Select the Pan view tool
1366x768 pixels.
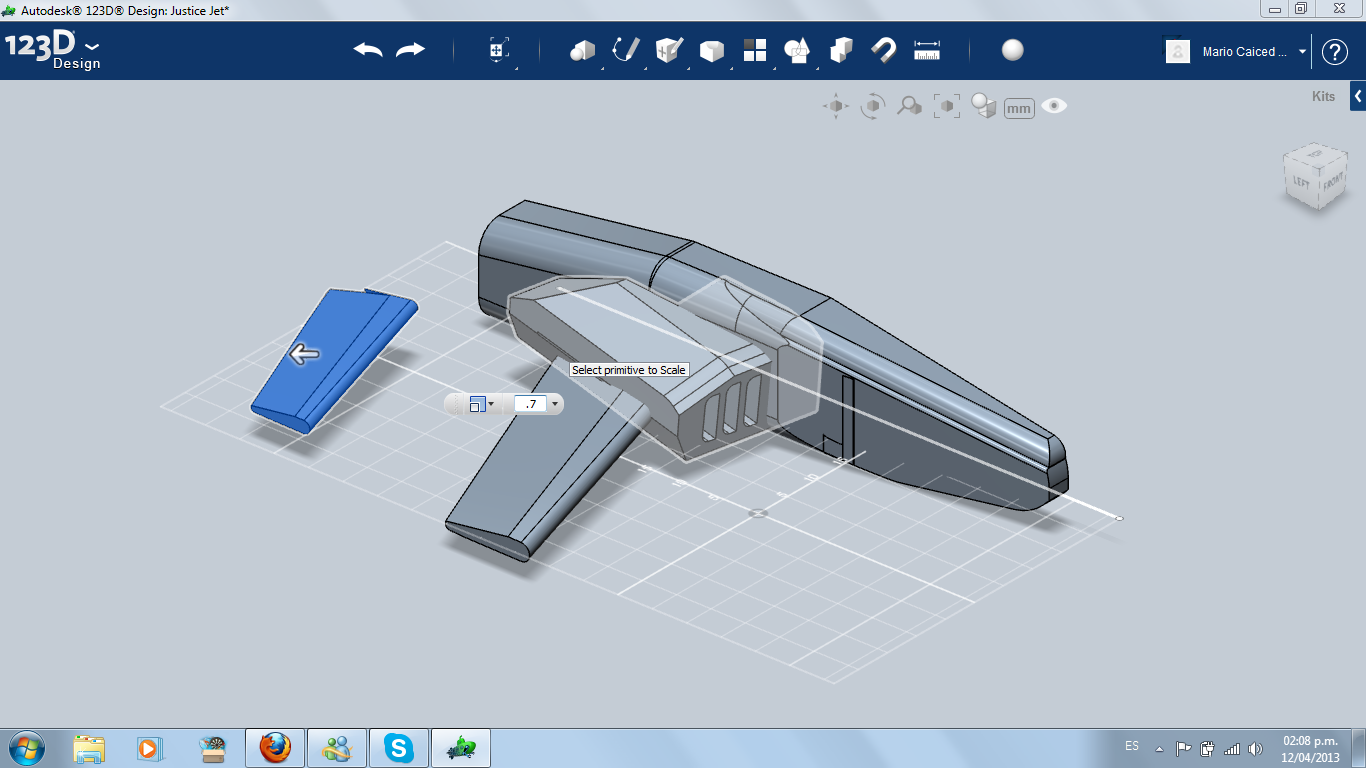click(836, 106)
